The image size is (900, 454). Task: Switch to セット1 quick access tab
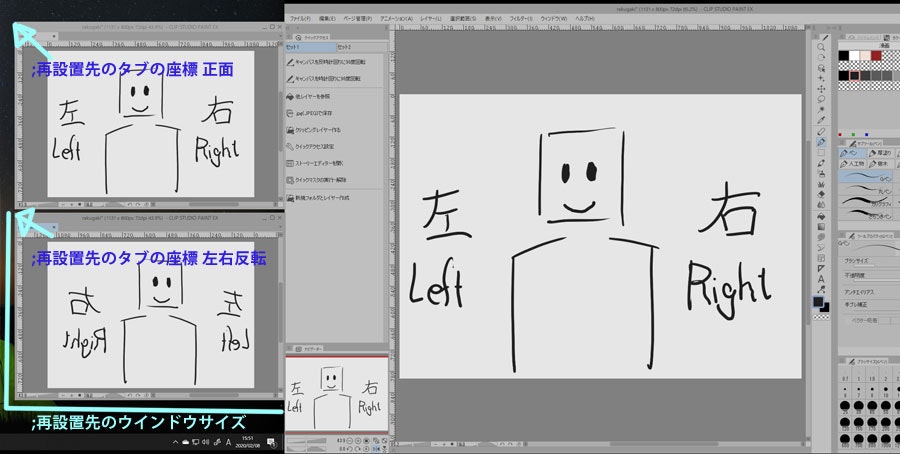point(310,47)
